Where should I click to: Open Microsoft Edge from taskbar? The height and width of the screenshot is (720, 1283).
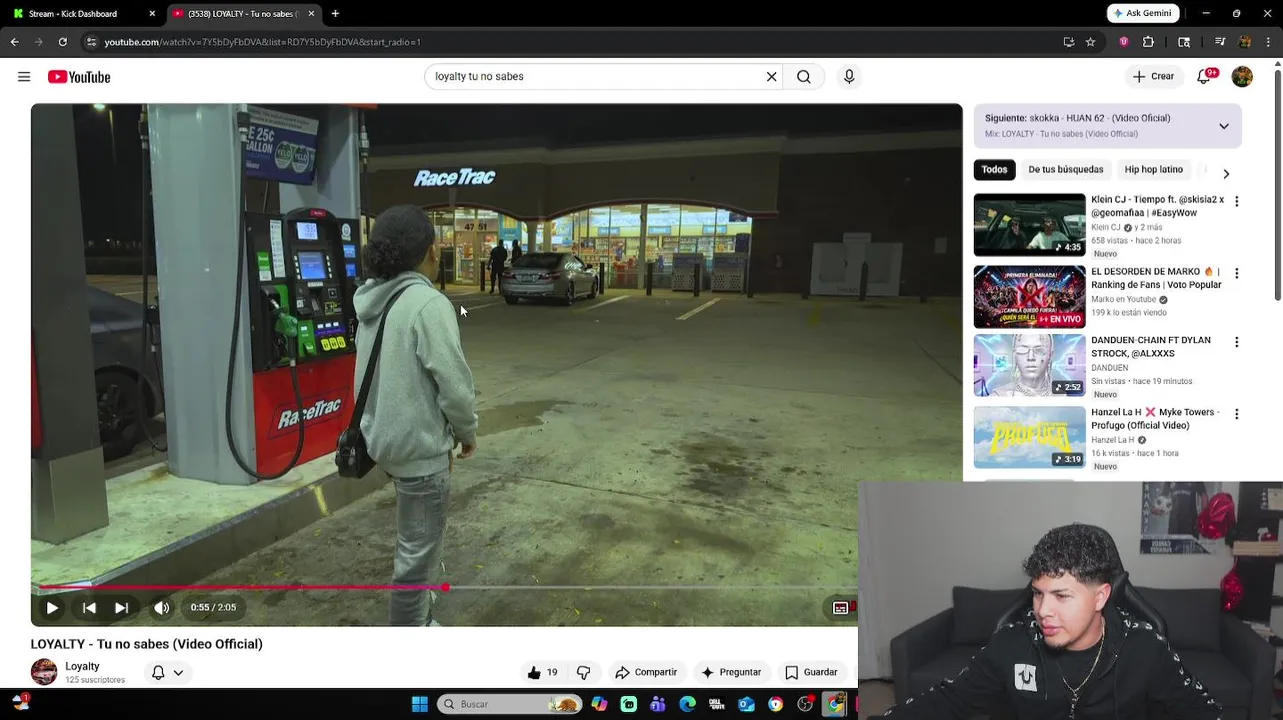pyautogui.click(x=688, y=704)
